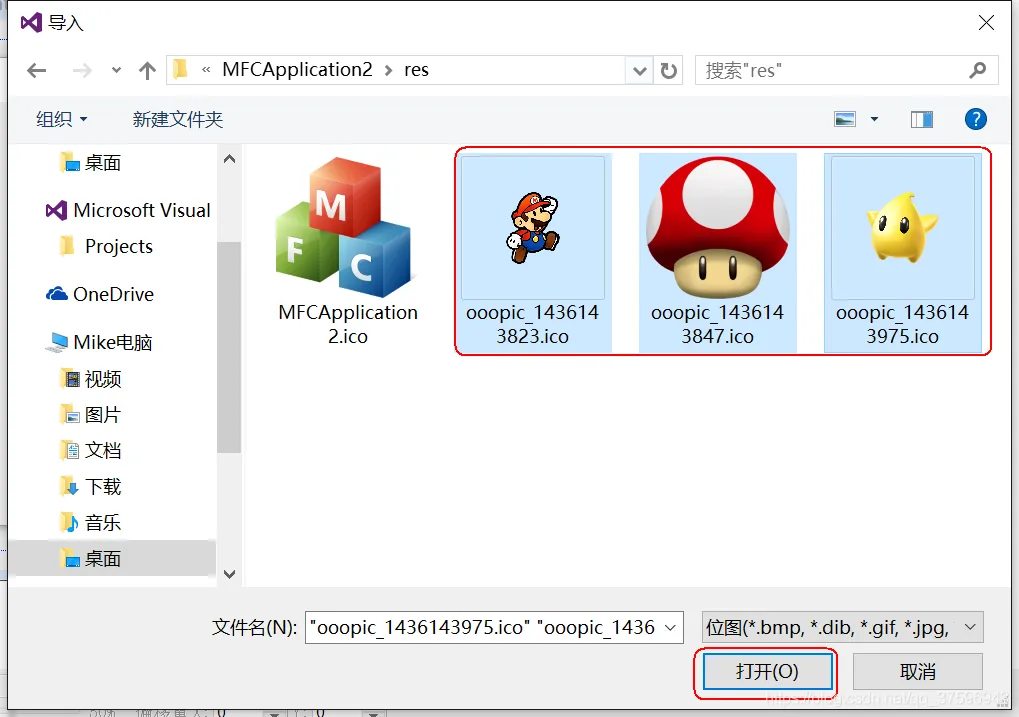The image size is (1019, 717).
Task: Click the Mike电脑 computer icon
Action: click(x=57, y=342)
